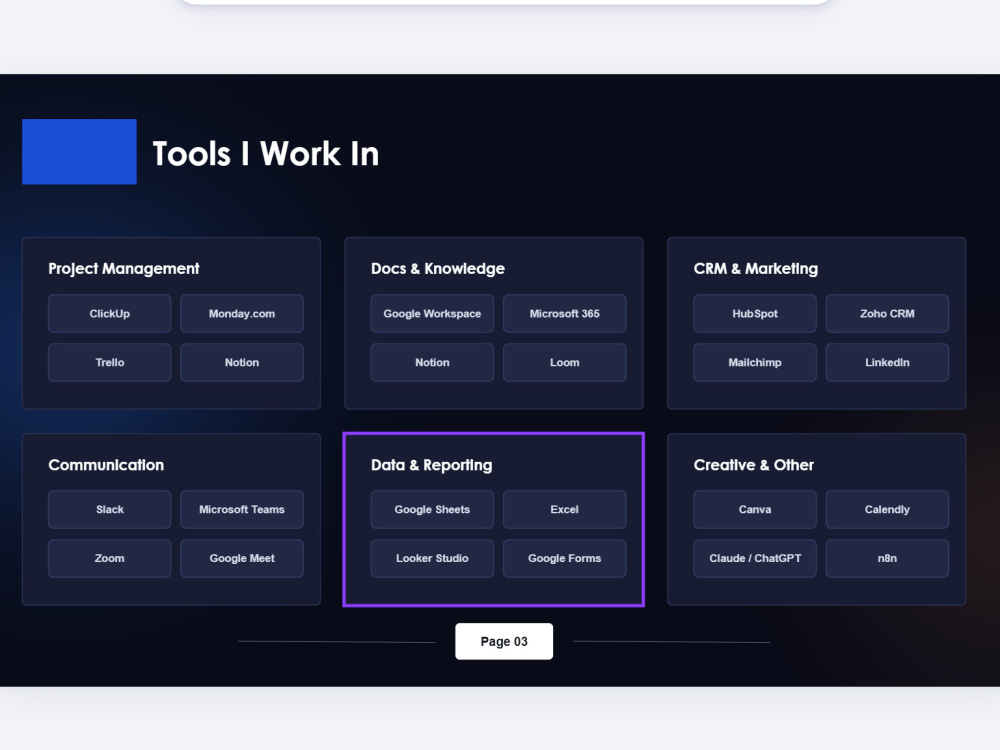Select the Zoho CRM chip
Viewport: 1000px width, 750px height.
point(887,313)
